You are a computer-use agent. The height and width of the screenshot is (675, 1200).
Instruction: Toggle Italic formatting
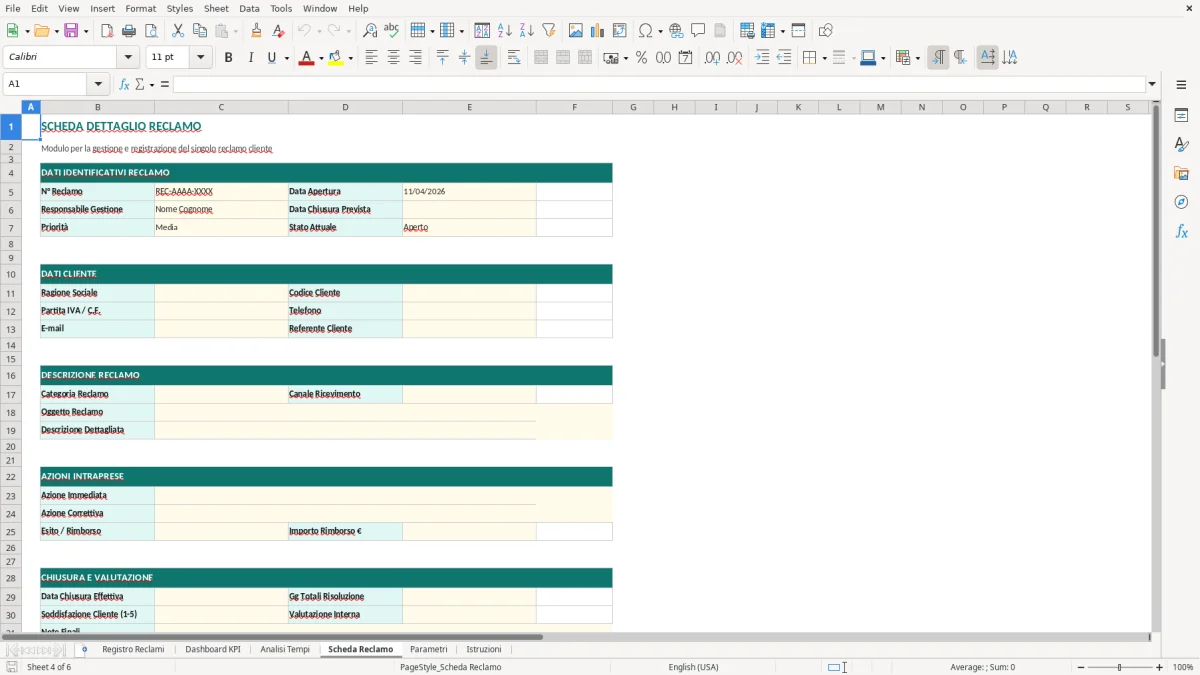tap(251, 58)
